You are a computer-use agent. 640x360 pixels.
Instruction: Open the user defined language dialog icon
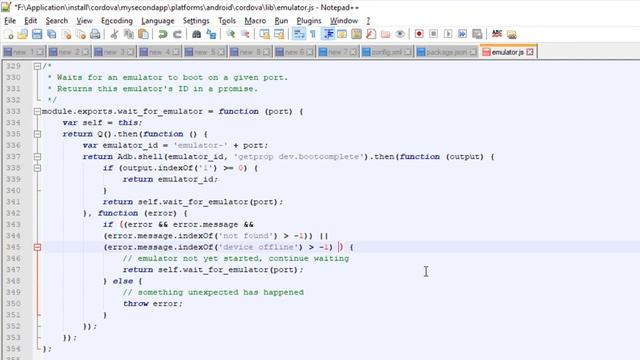point(342,34)
